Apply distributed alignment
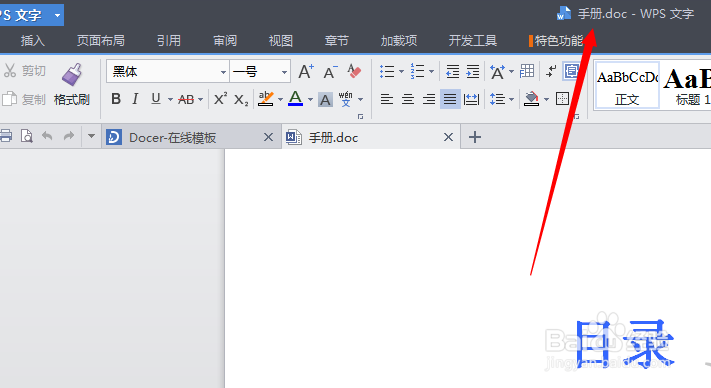This screenshot has height=388, width=711. pyautogui.click(x=472, y=99)
